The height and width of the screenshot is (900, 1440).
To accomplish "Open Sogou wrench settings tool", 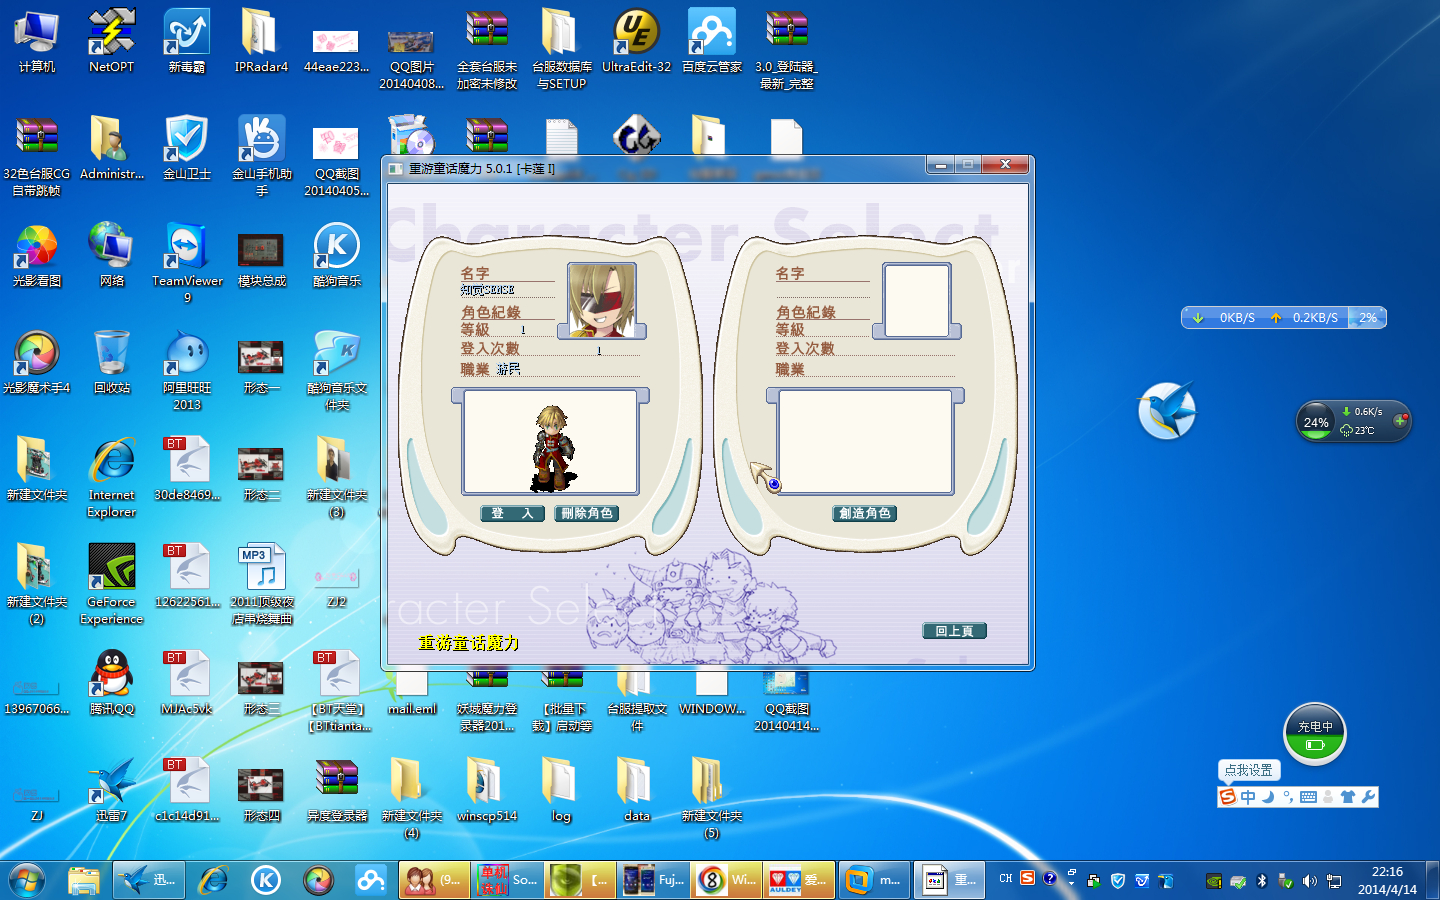I will 1368,797.
